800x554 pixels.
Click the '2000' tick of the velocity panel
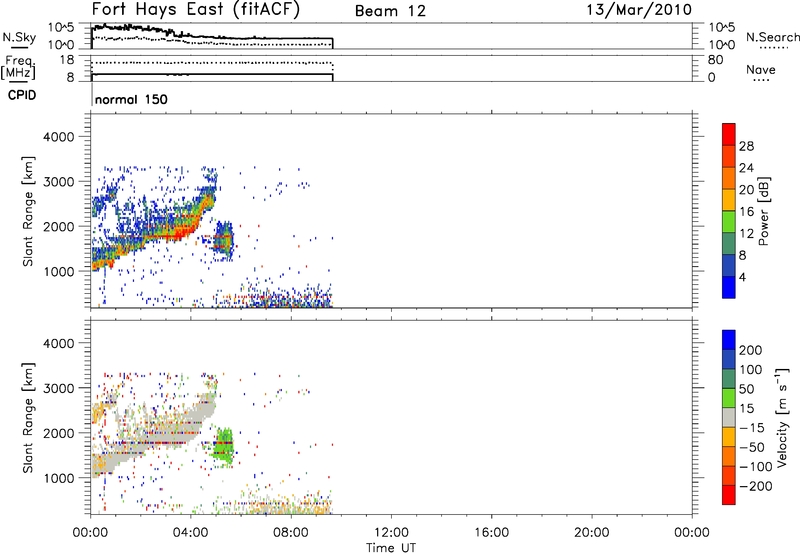tap(58, 433)
